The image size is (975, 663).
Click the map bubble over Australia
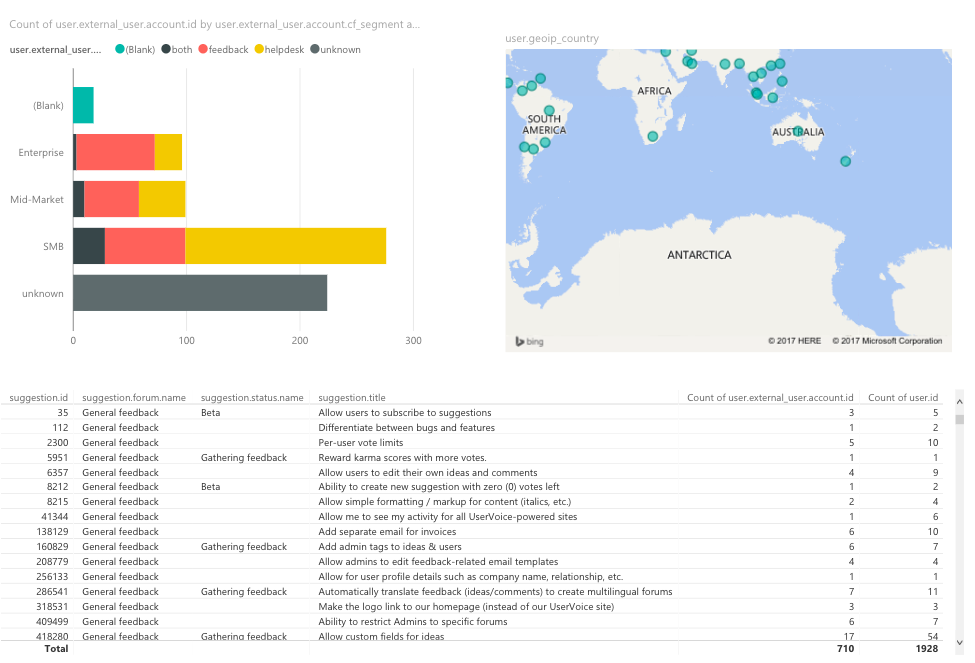click(x=798, y=132)
